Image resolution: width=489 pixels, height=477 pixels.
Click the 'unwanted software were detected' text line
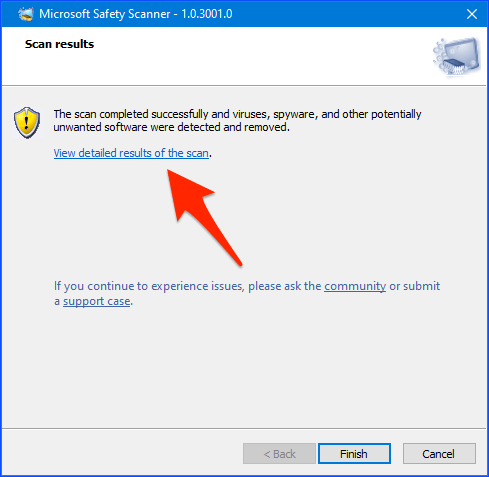click(171, 127)
